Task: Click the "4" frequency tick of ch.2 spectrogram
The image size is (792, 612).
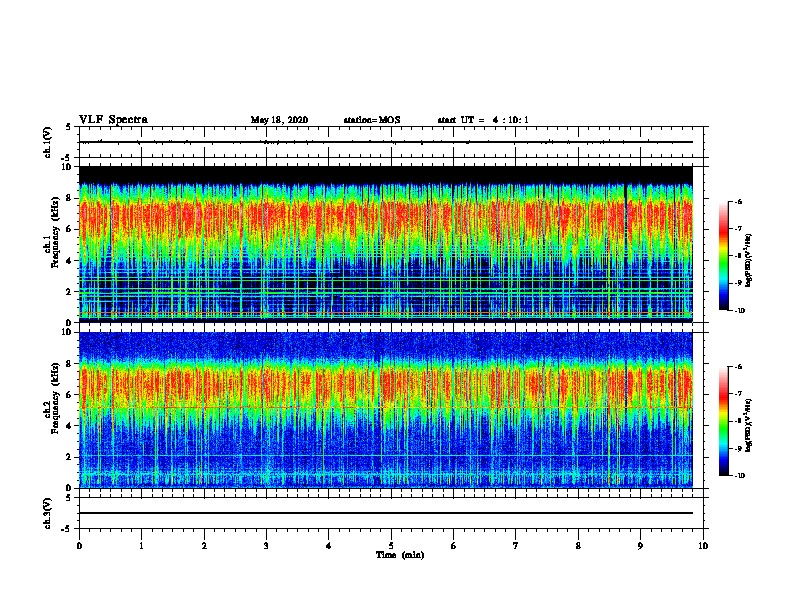Action: pyautogui.click(x=69, y=426)
